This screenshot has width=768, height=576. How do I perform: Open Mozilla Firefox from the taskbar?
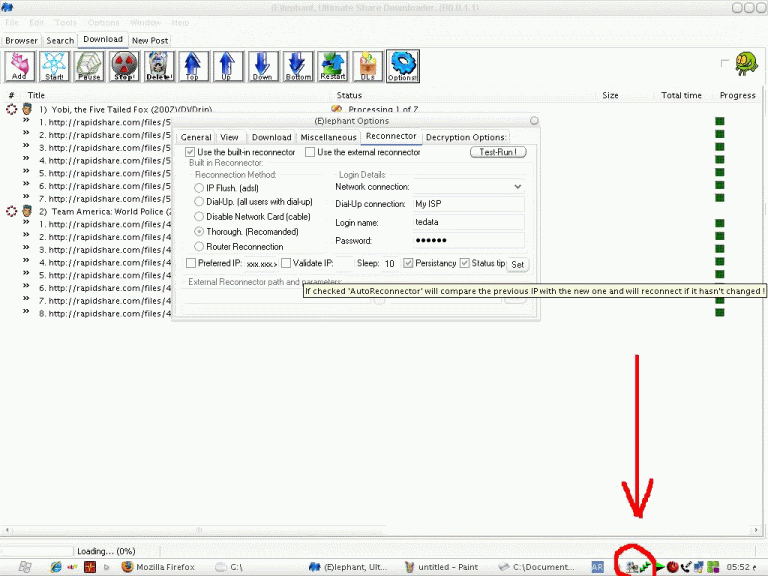pos(158,567)
